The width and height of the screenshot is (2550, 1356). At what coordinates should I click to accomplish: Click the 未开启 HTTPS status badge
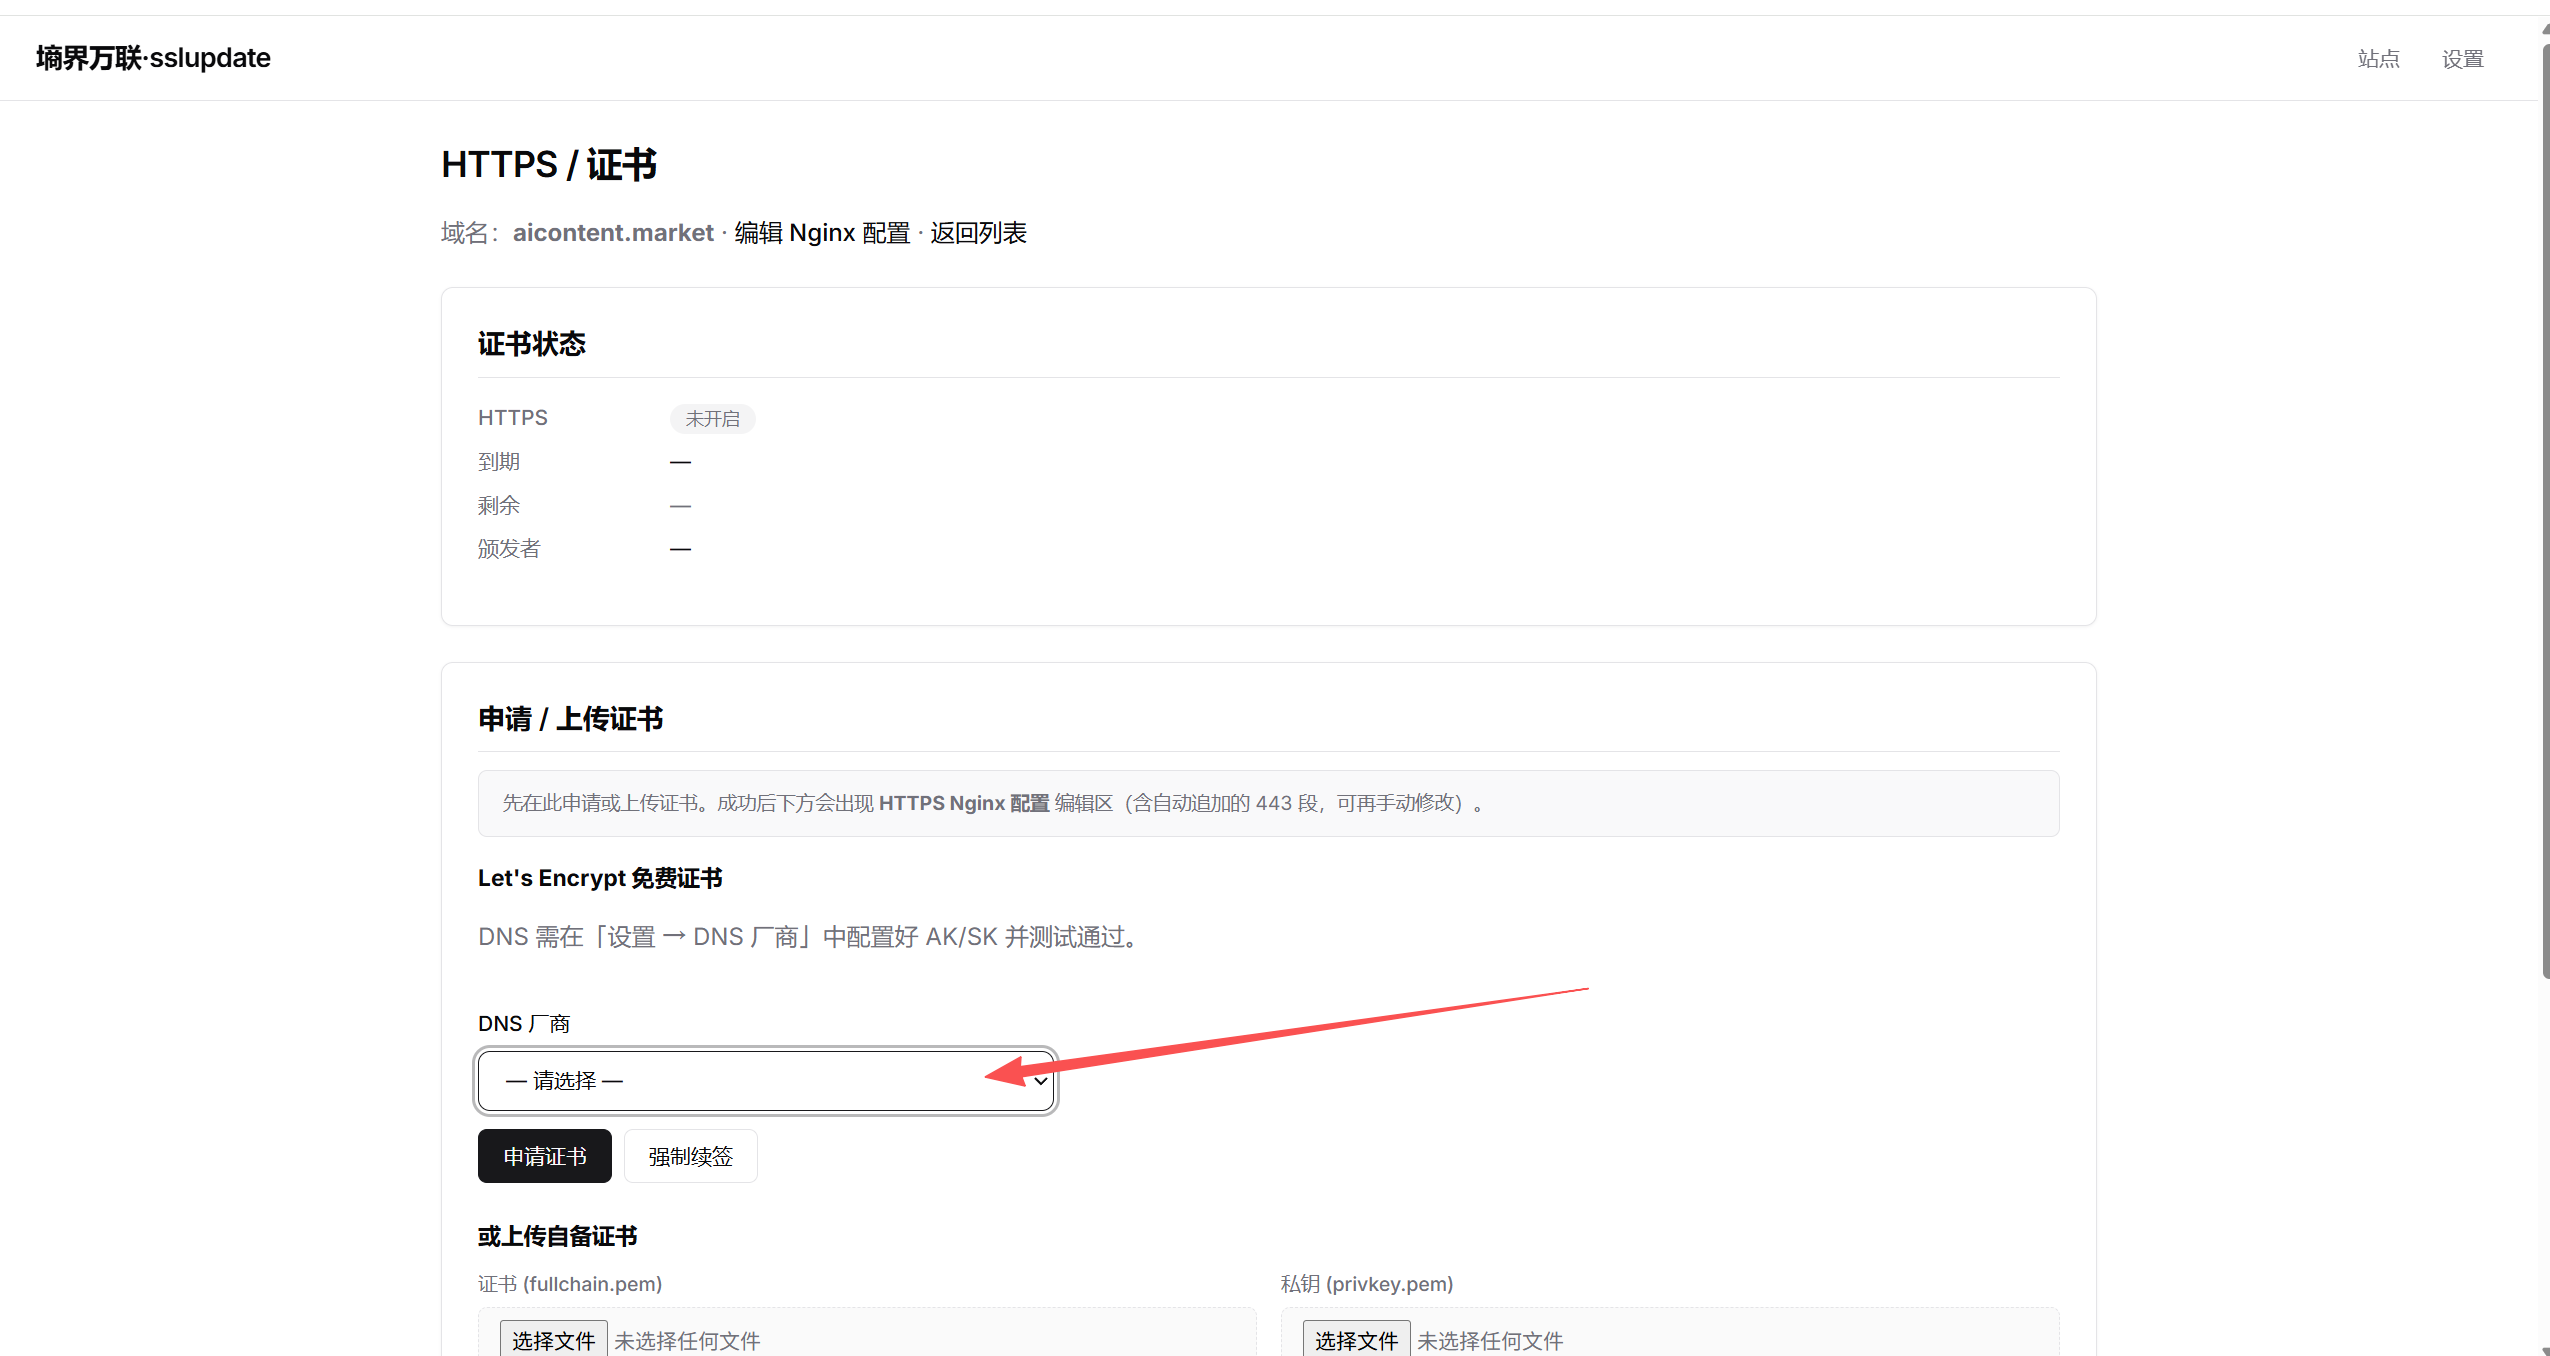[713, 419]
